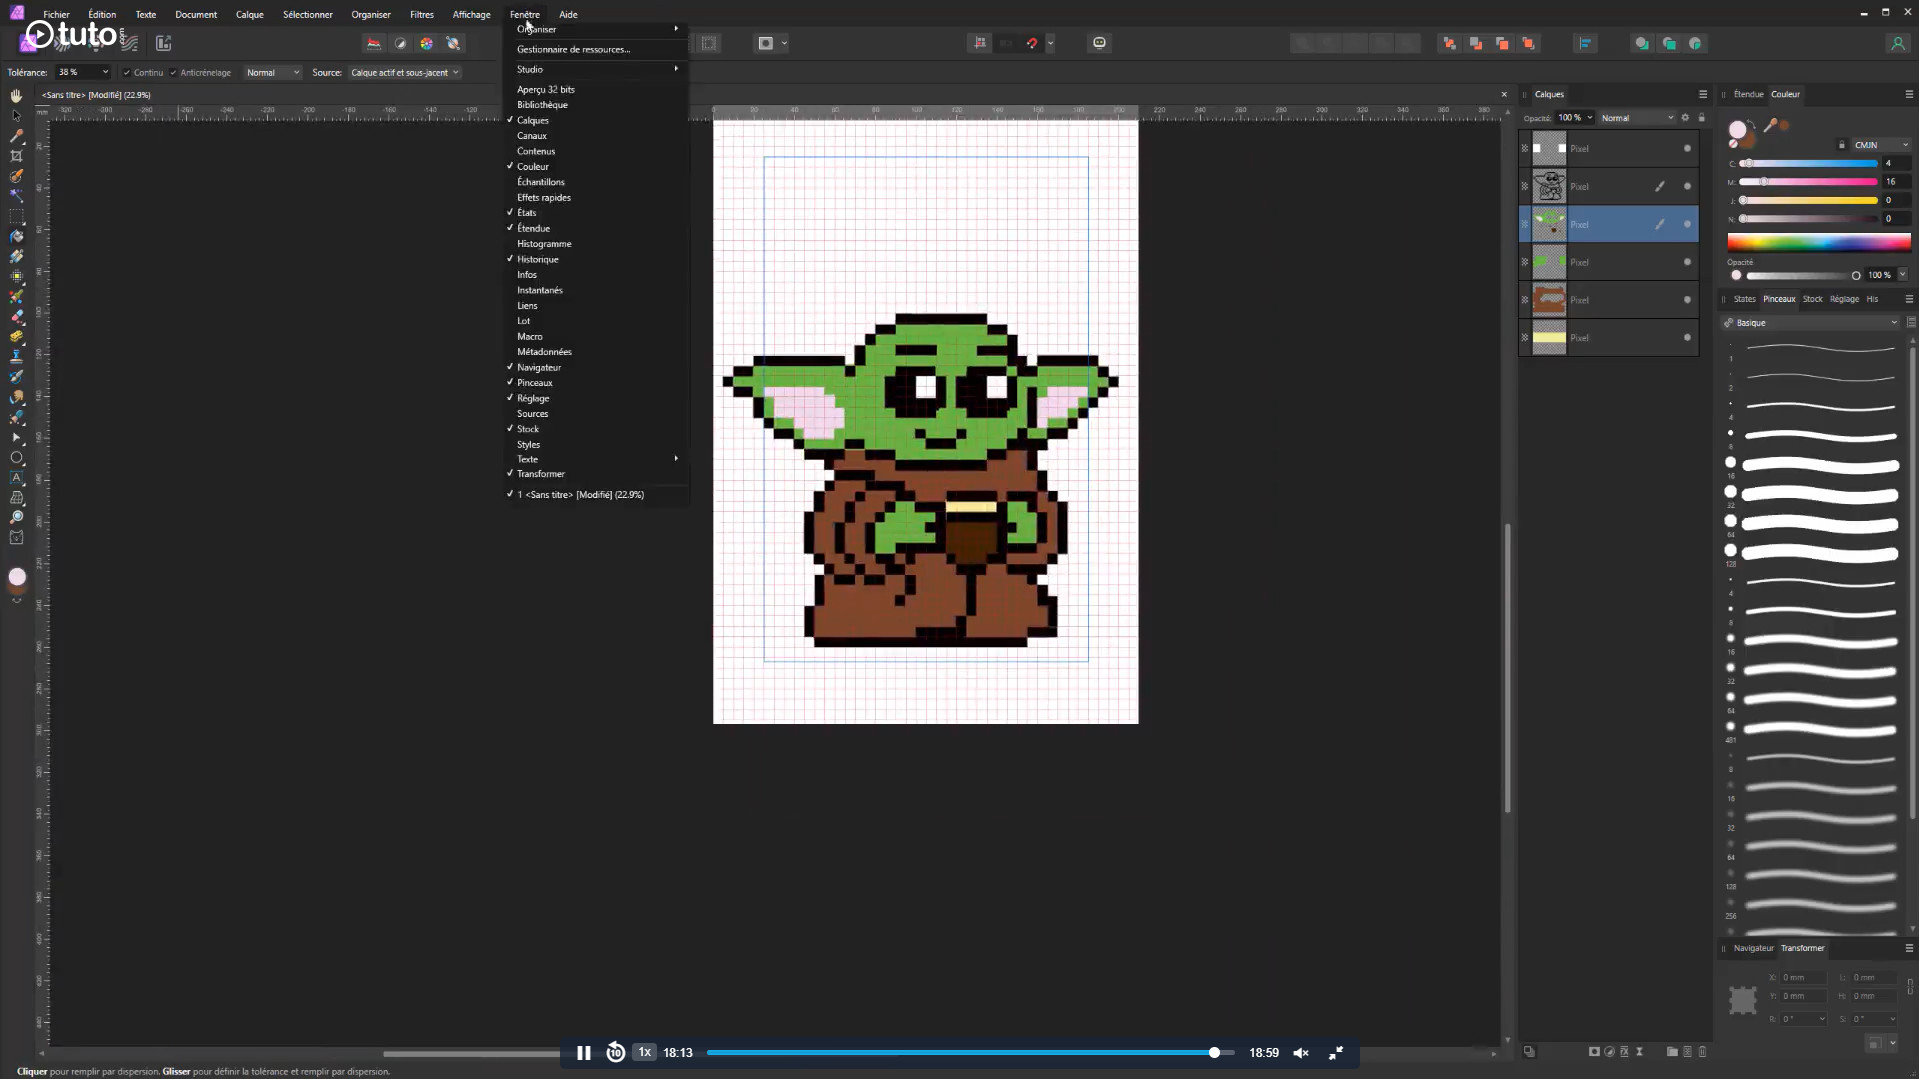Pick the eyedropper in the Couleur panel
Viewport: 1919px width, 1079px height.
[x=1771, y=125]
